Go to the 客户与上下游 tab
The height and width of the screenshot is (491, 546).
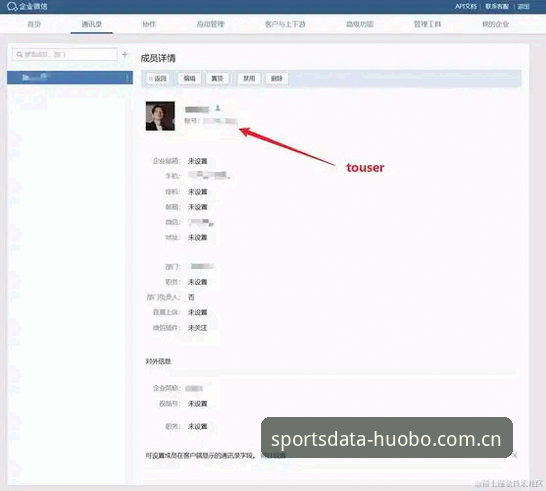point(285,24)
